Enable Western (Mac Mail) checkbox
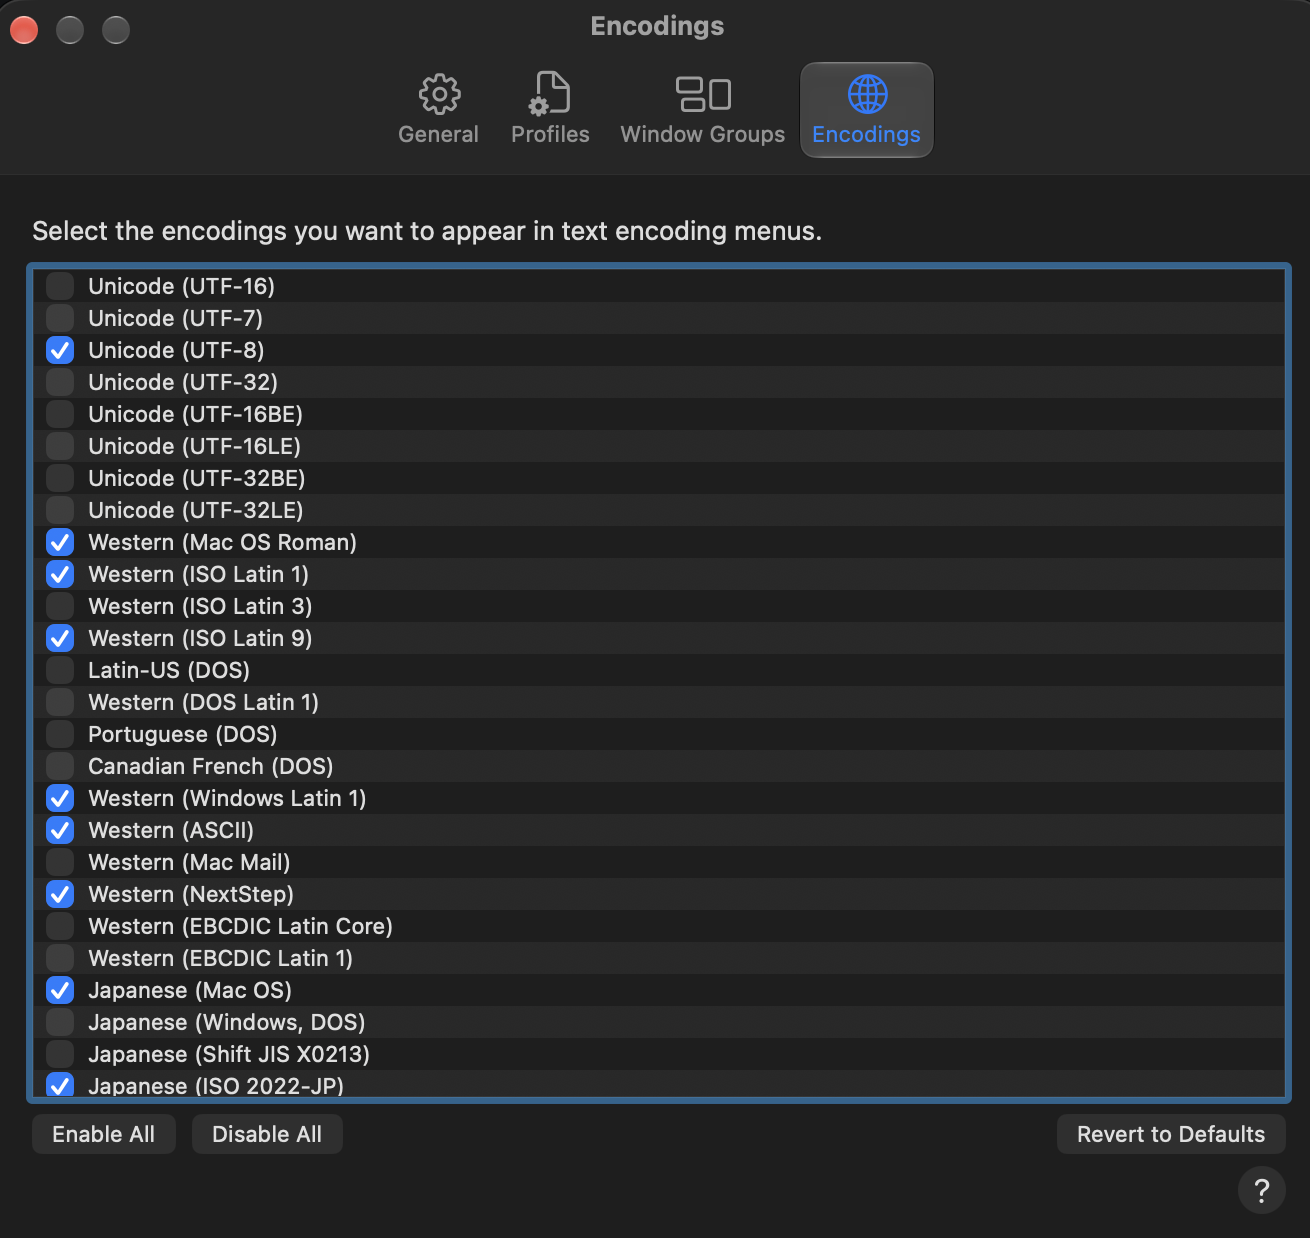 (x=60, y=862)
